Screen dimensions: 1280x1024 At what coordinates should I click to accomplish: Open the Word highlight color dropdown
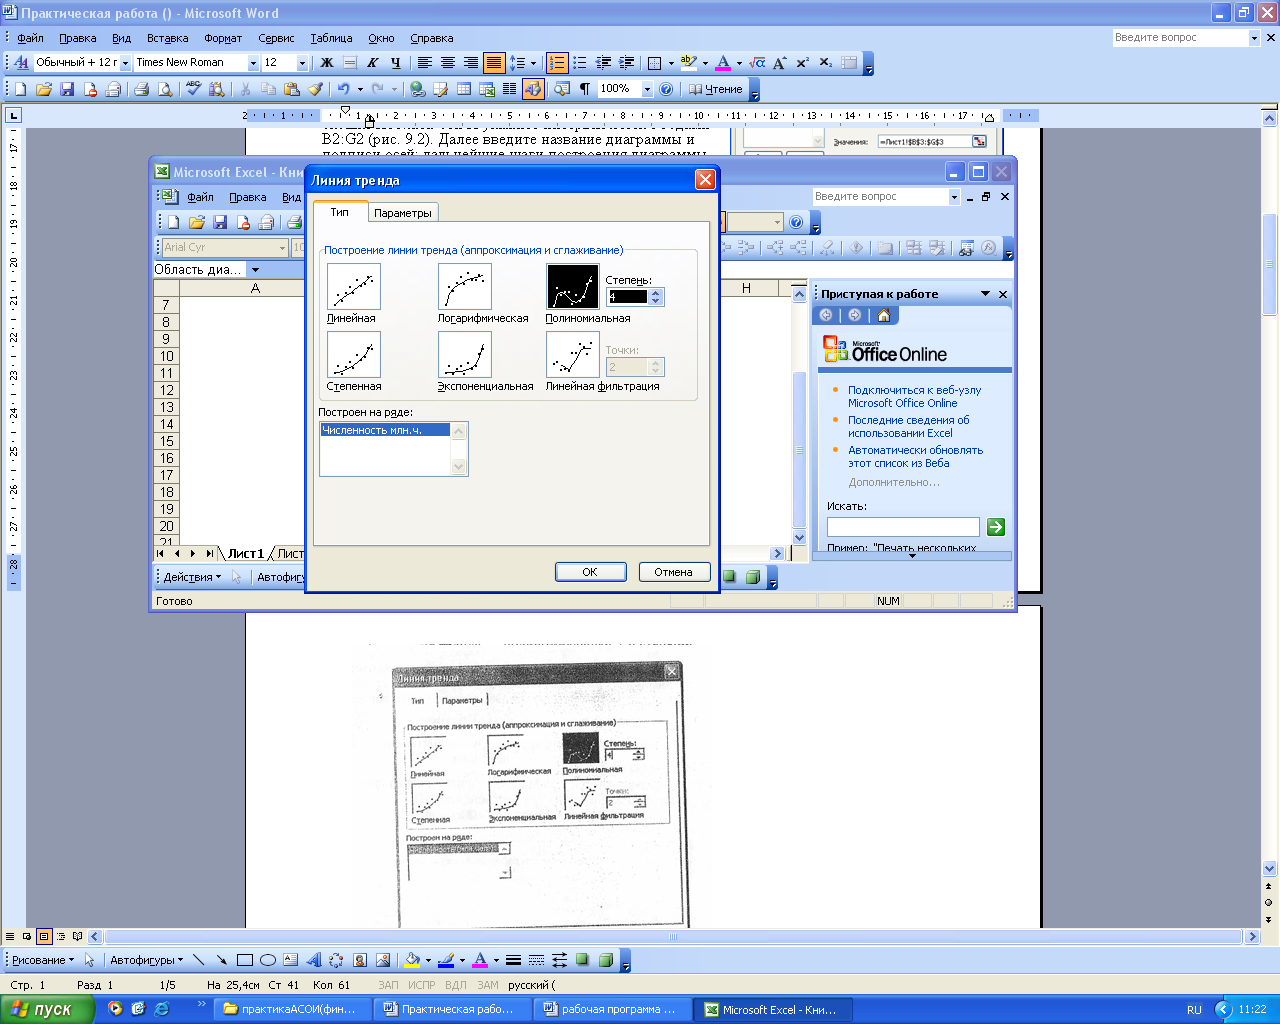tap(705, 63)
